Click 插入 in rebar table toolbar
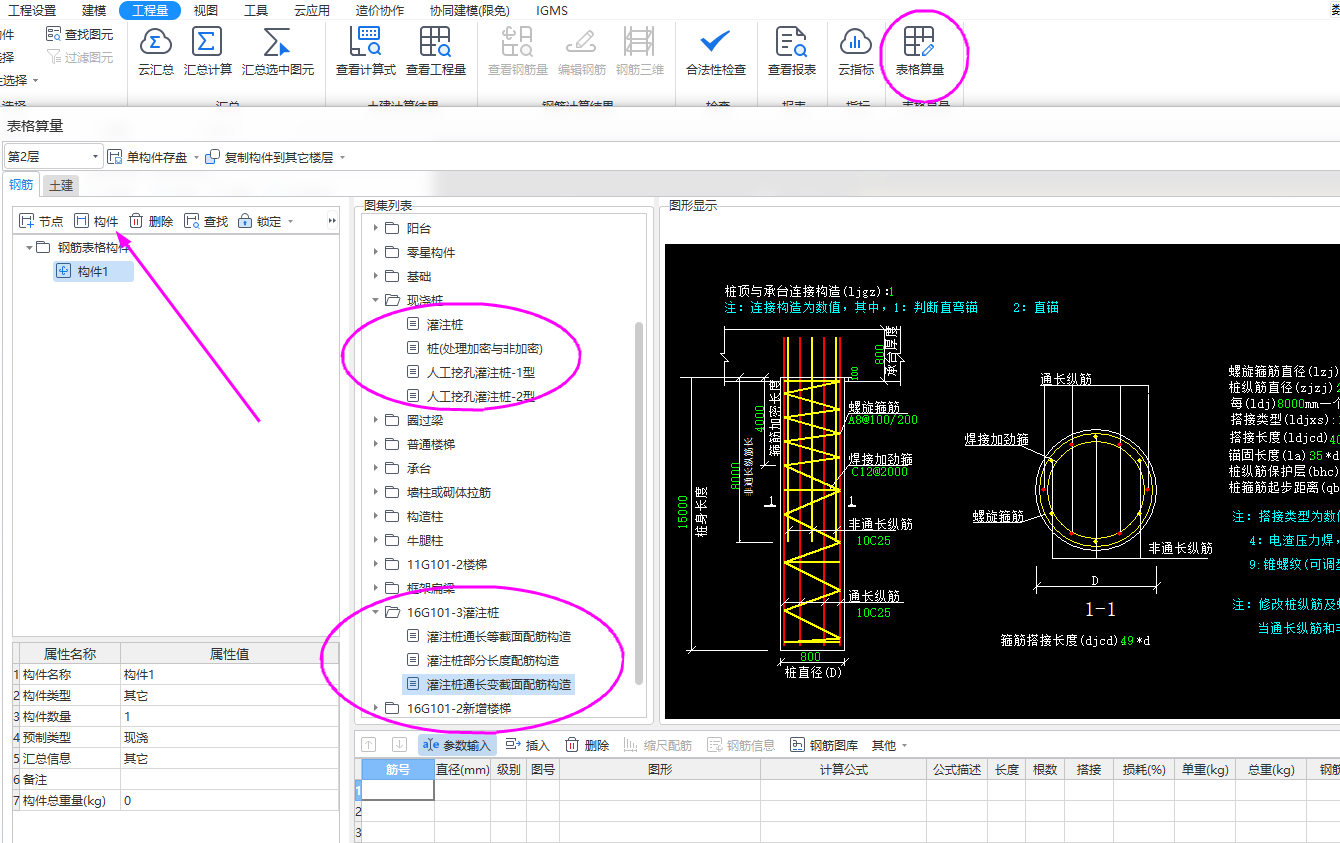 tap(528, 745)
